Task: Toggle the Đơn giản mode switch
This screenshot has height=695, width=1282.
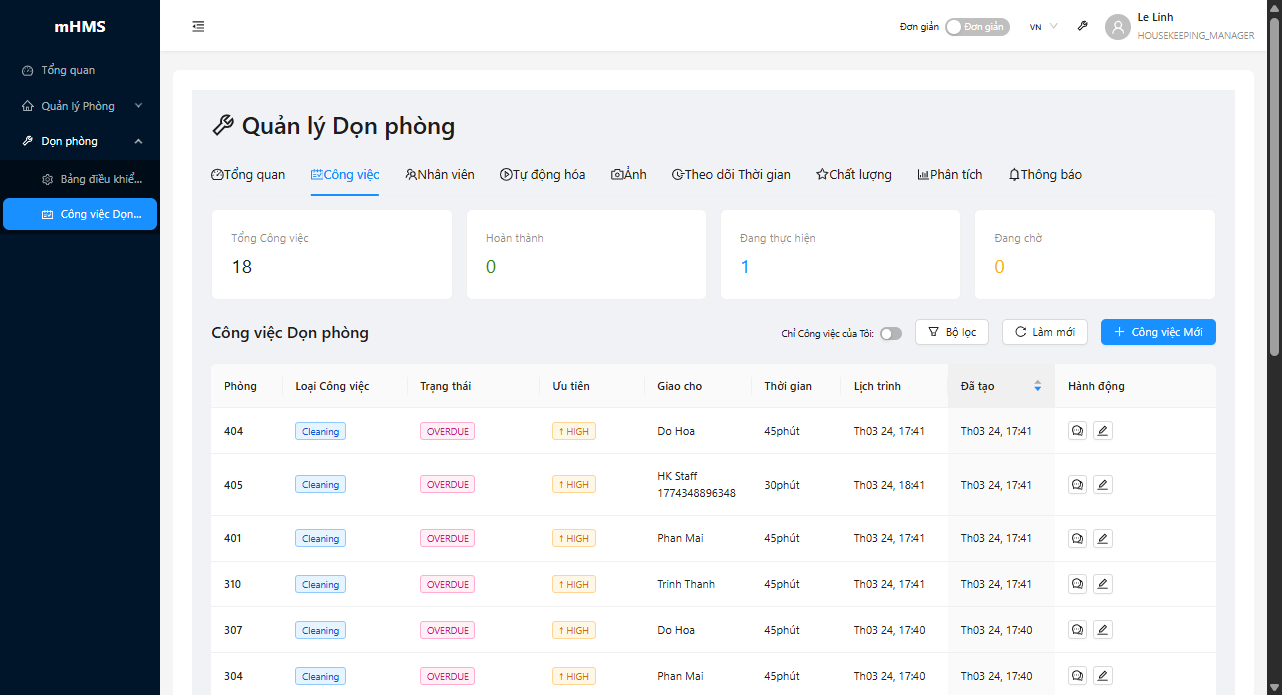Action: point(976,27)
